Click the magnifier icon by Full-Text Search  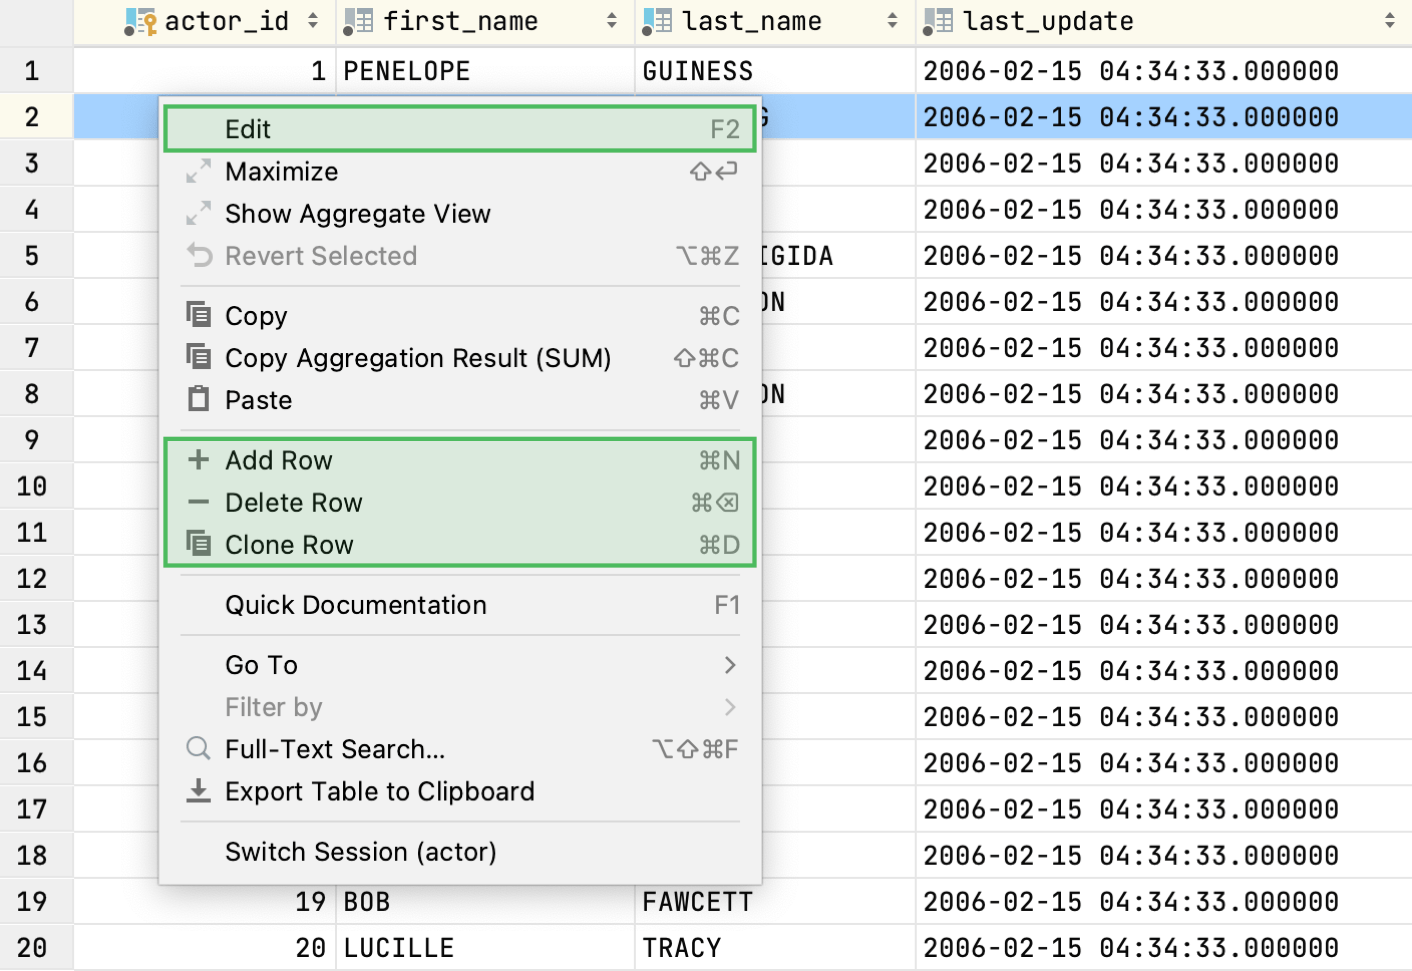click(x=197, y=749)
